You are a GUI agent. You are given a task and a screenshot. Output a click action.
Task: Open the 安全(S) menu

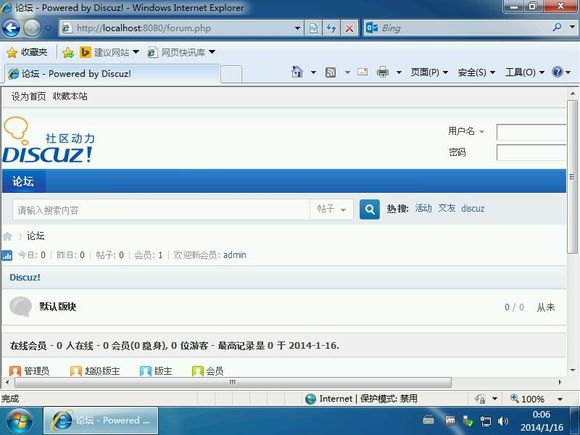coord(476,72)
